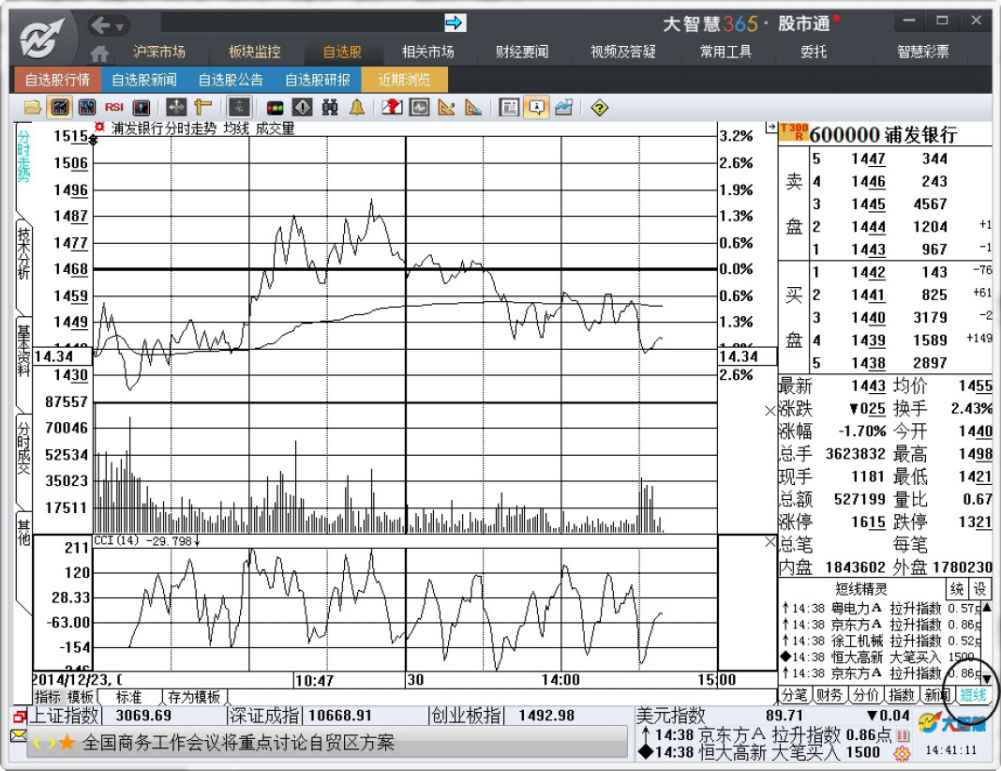Viewport: 1001px width, 771px height.
Task: Open the 常用工具 menu
Action: 726,52
